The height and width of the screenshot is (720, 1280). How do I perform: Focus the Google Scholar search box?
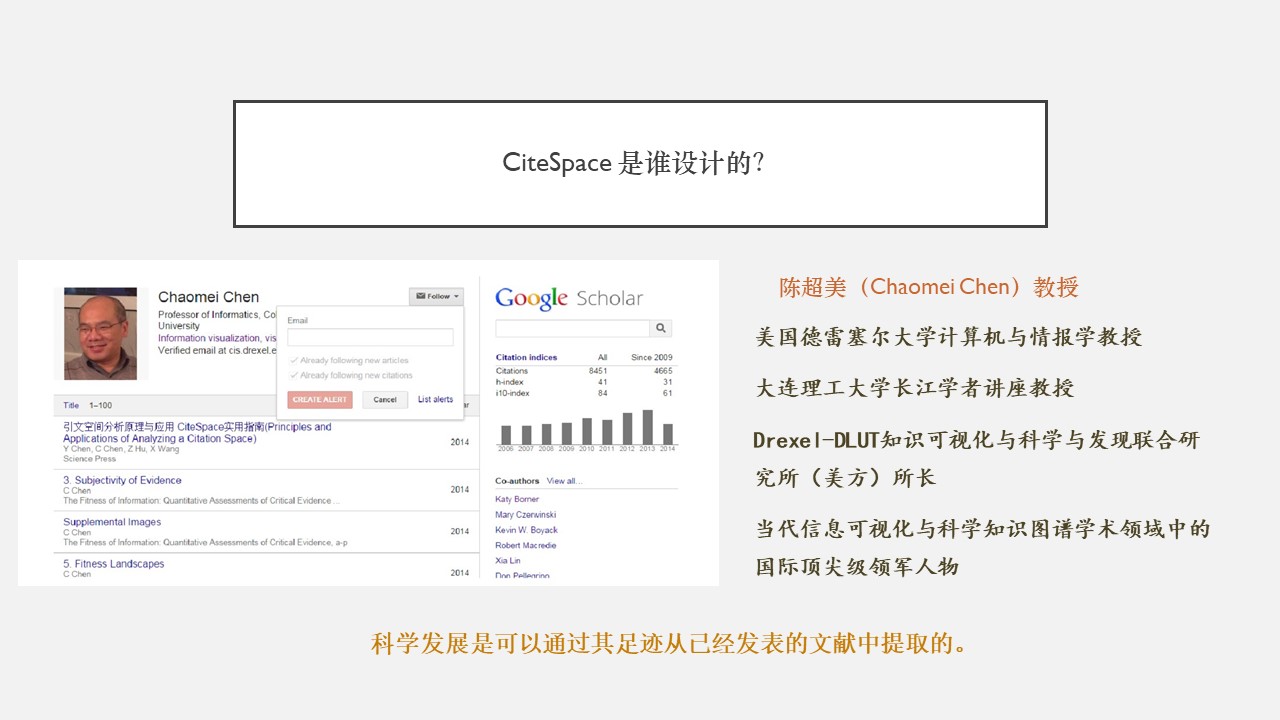(x=572, y=328)
